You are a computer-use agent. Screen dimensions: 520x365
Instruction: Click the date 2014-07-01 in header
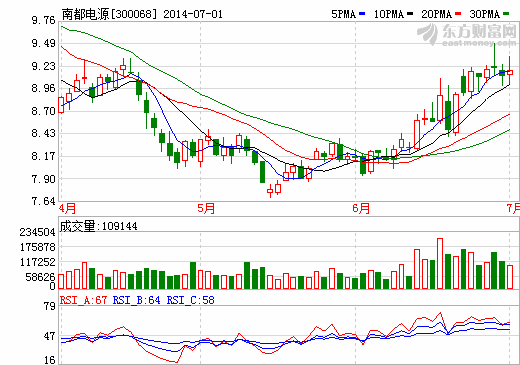click(193, 14)
